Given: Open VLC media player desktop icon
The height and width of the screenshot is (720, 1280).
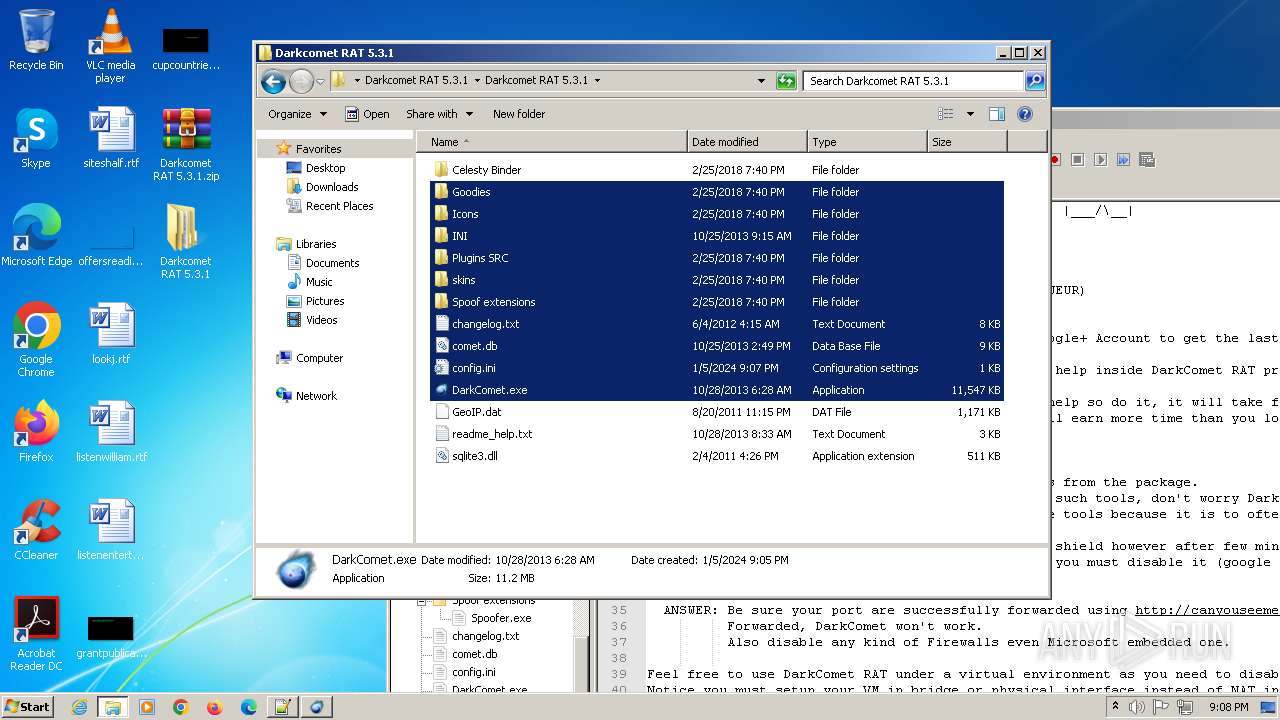Looking at the screenshot, I should (x=110, y=46).
